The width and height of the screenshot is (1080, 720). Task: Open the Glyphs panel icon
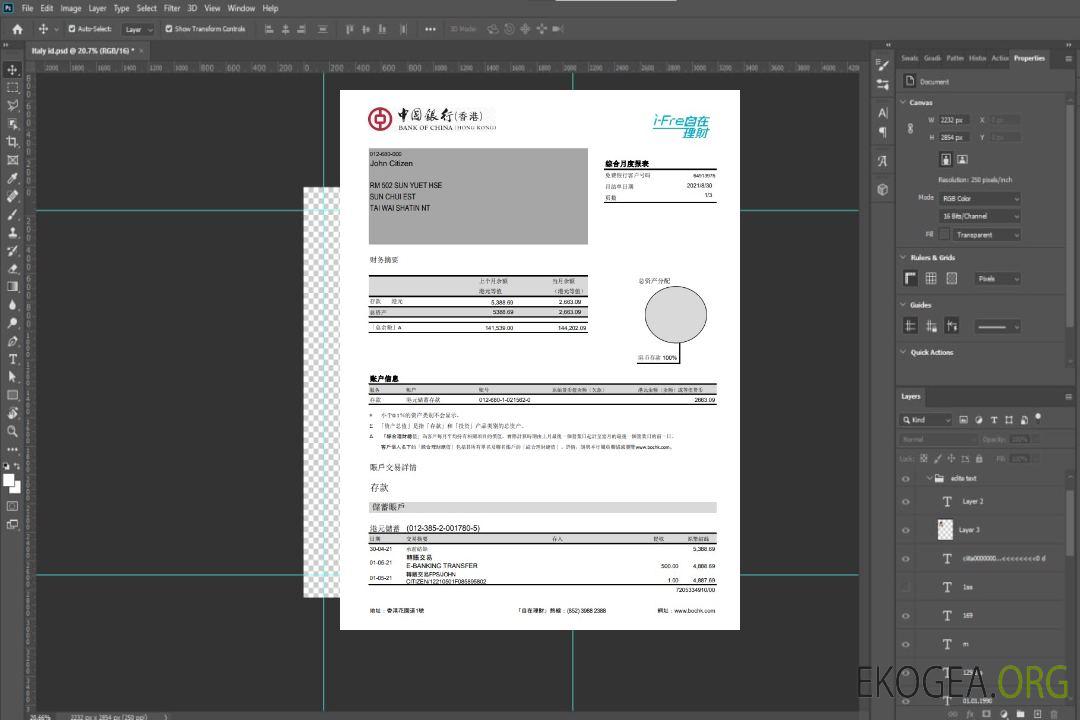[883, 161]
